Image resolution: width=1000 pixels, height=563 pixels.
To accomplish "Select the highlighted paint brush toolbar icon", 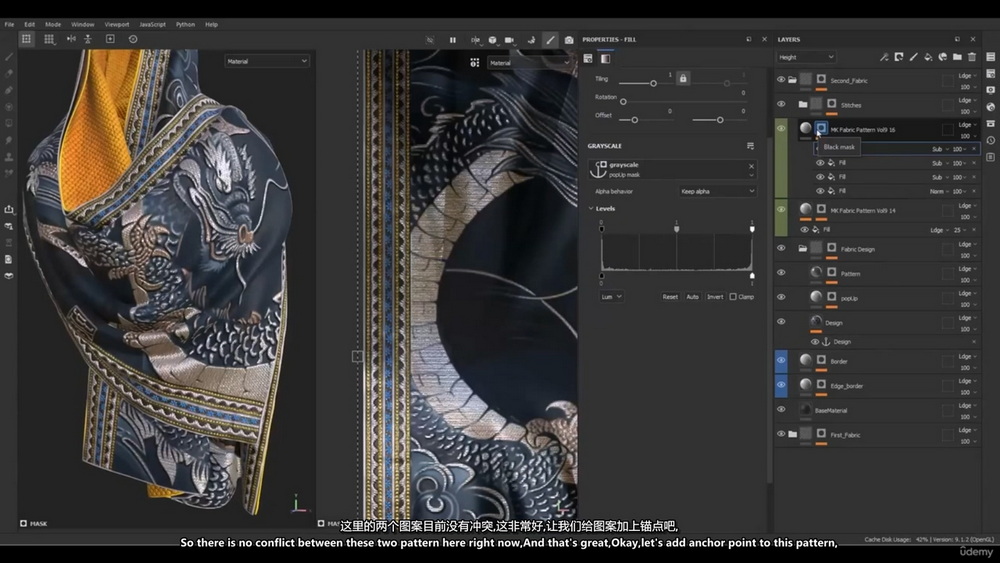I will (550, 40).
